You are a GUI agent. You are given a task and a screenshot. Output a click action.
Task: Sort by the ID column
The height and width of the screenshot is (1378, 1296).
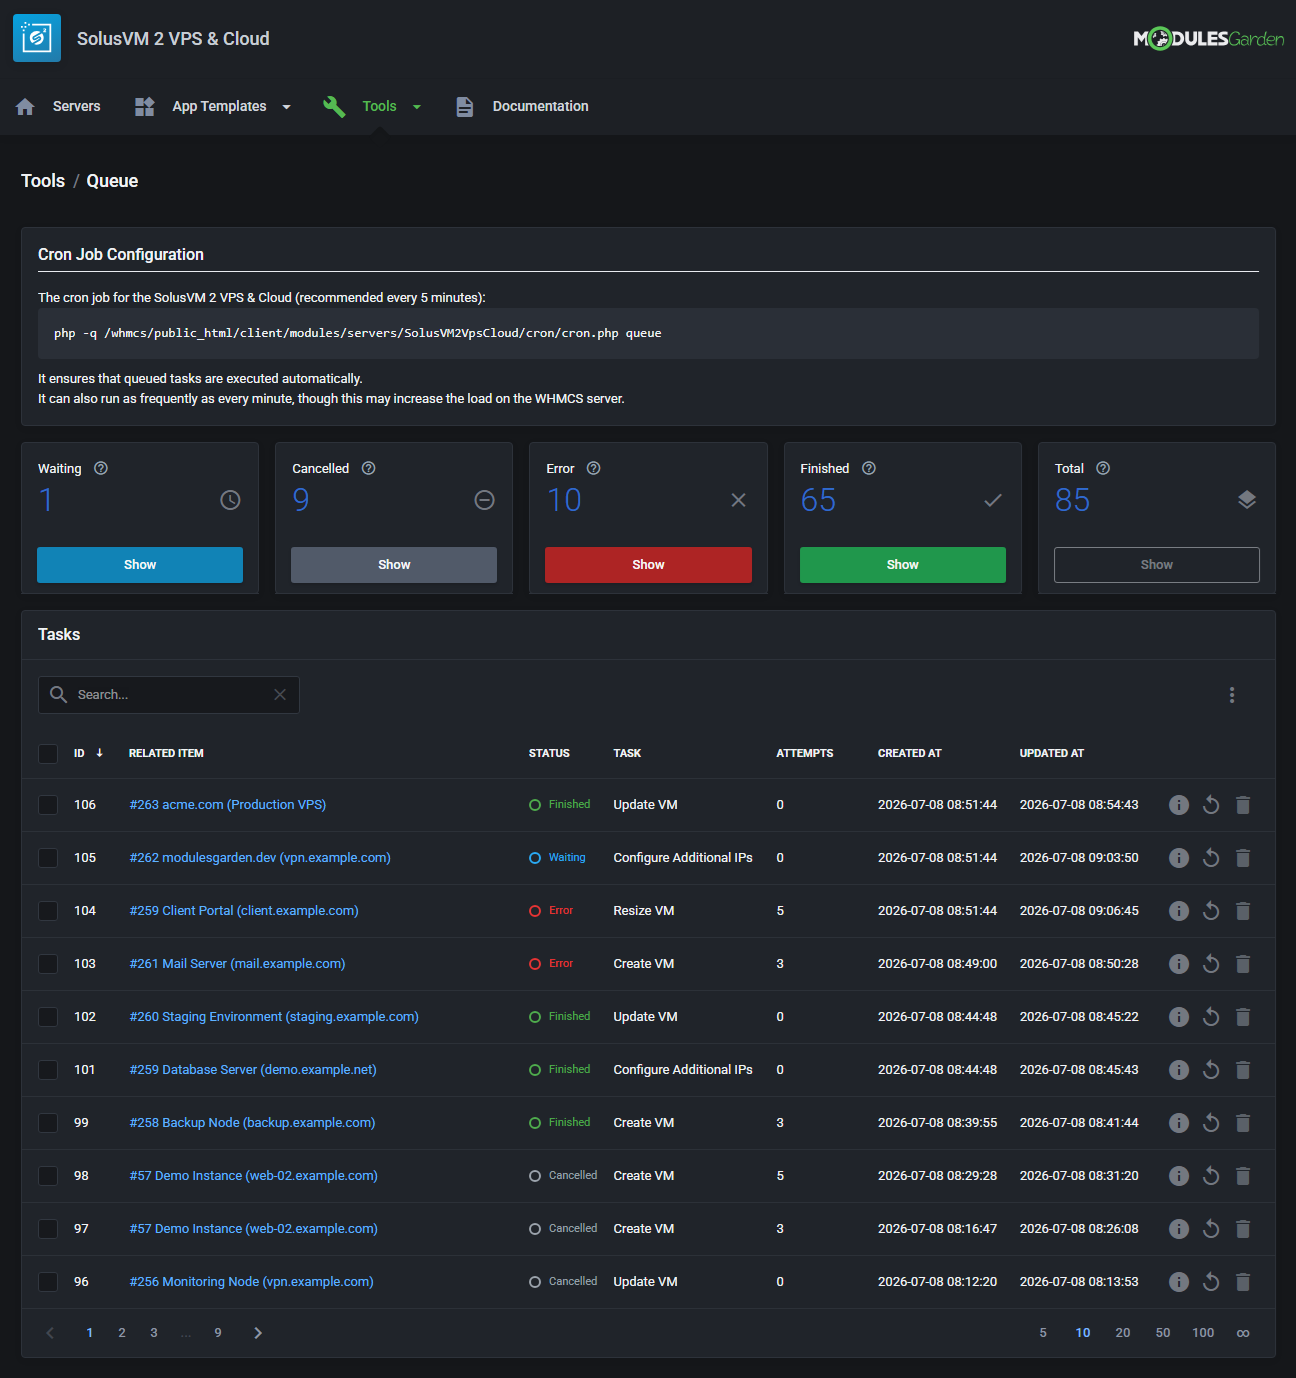pos(88,753)
